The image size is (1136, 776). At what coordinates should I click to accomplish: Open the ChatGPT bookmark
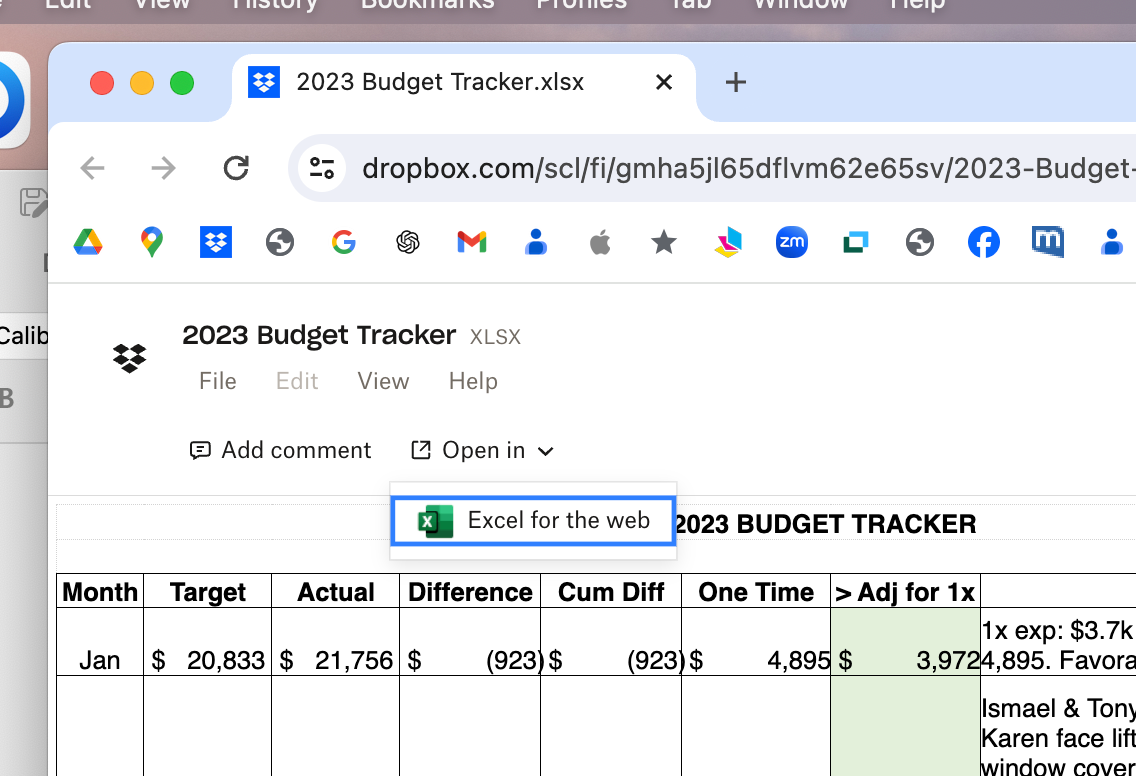point(408,242)
